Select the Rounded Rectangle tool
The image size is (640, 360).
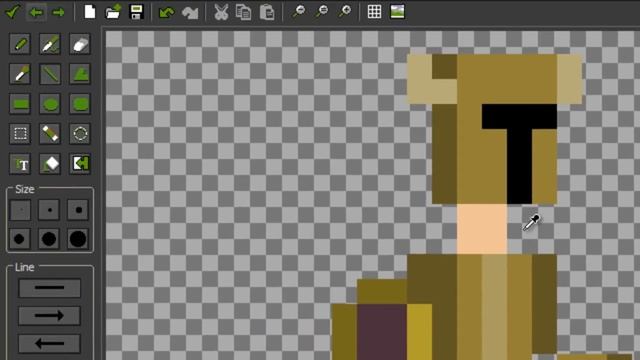[x=80, y=104]
